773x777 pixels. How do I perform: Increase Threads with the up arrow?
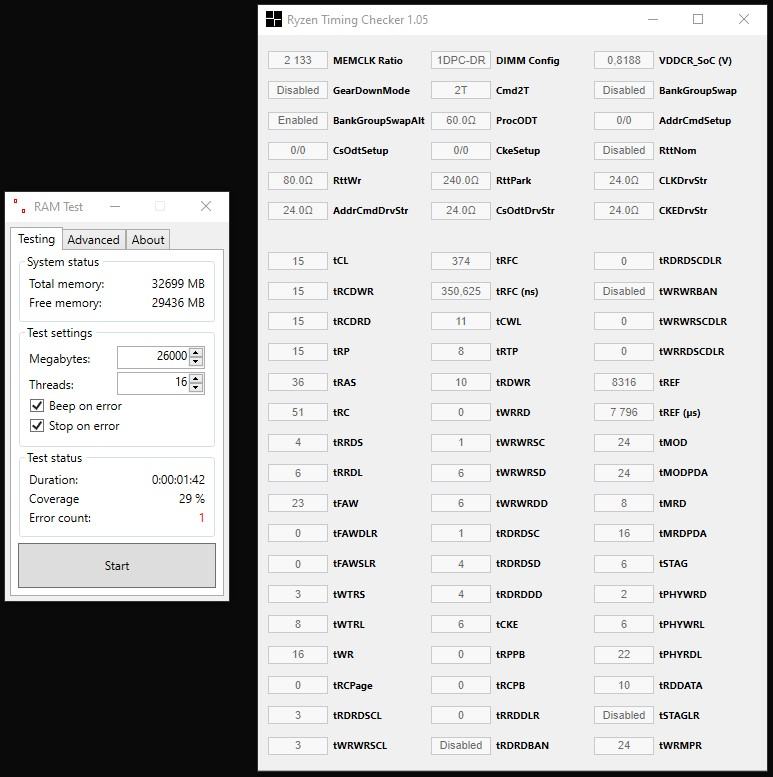click(x=196, y=378)
